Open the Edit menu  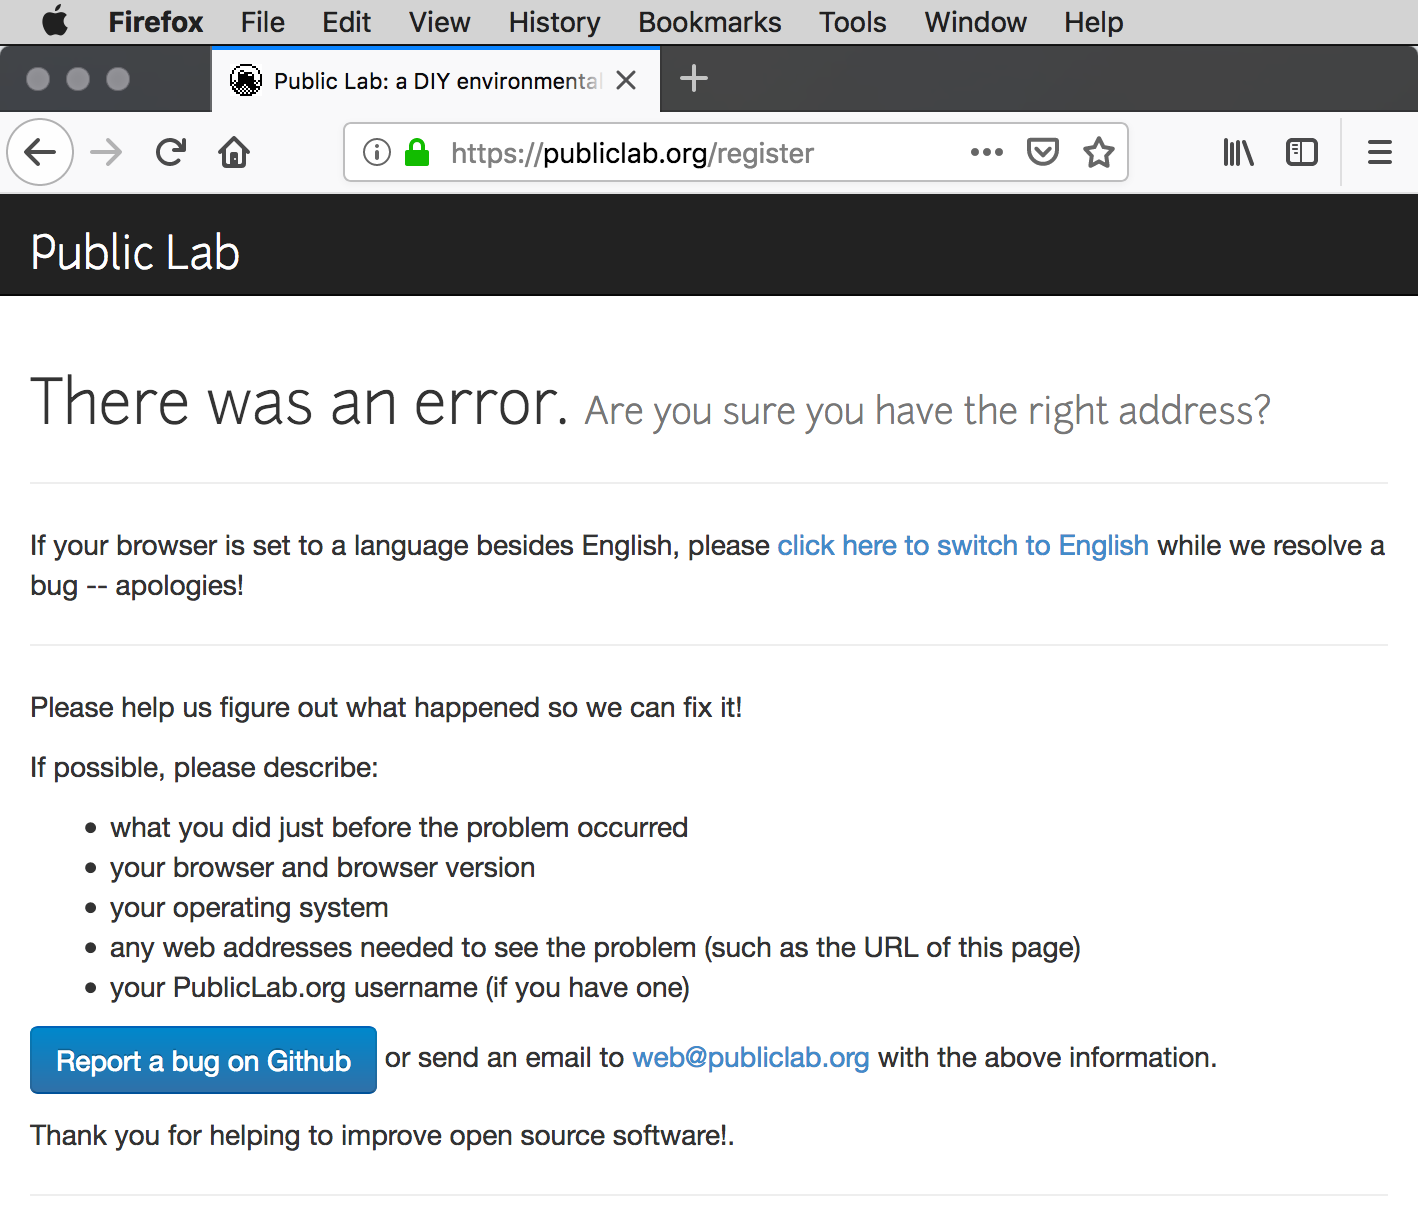(x=347, y=22)
